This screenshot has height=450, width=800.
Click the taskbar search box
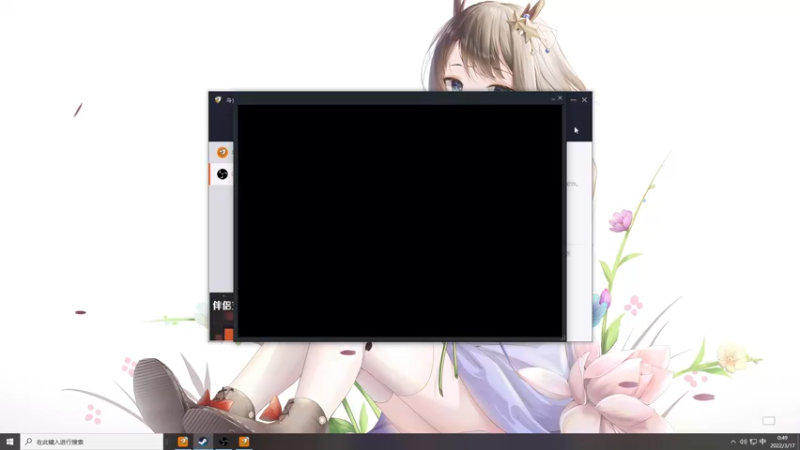click(x=92, y=442)
